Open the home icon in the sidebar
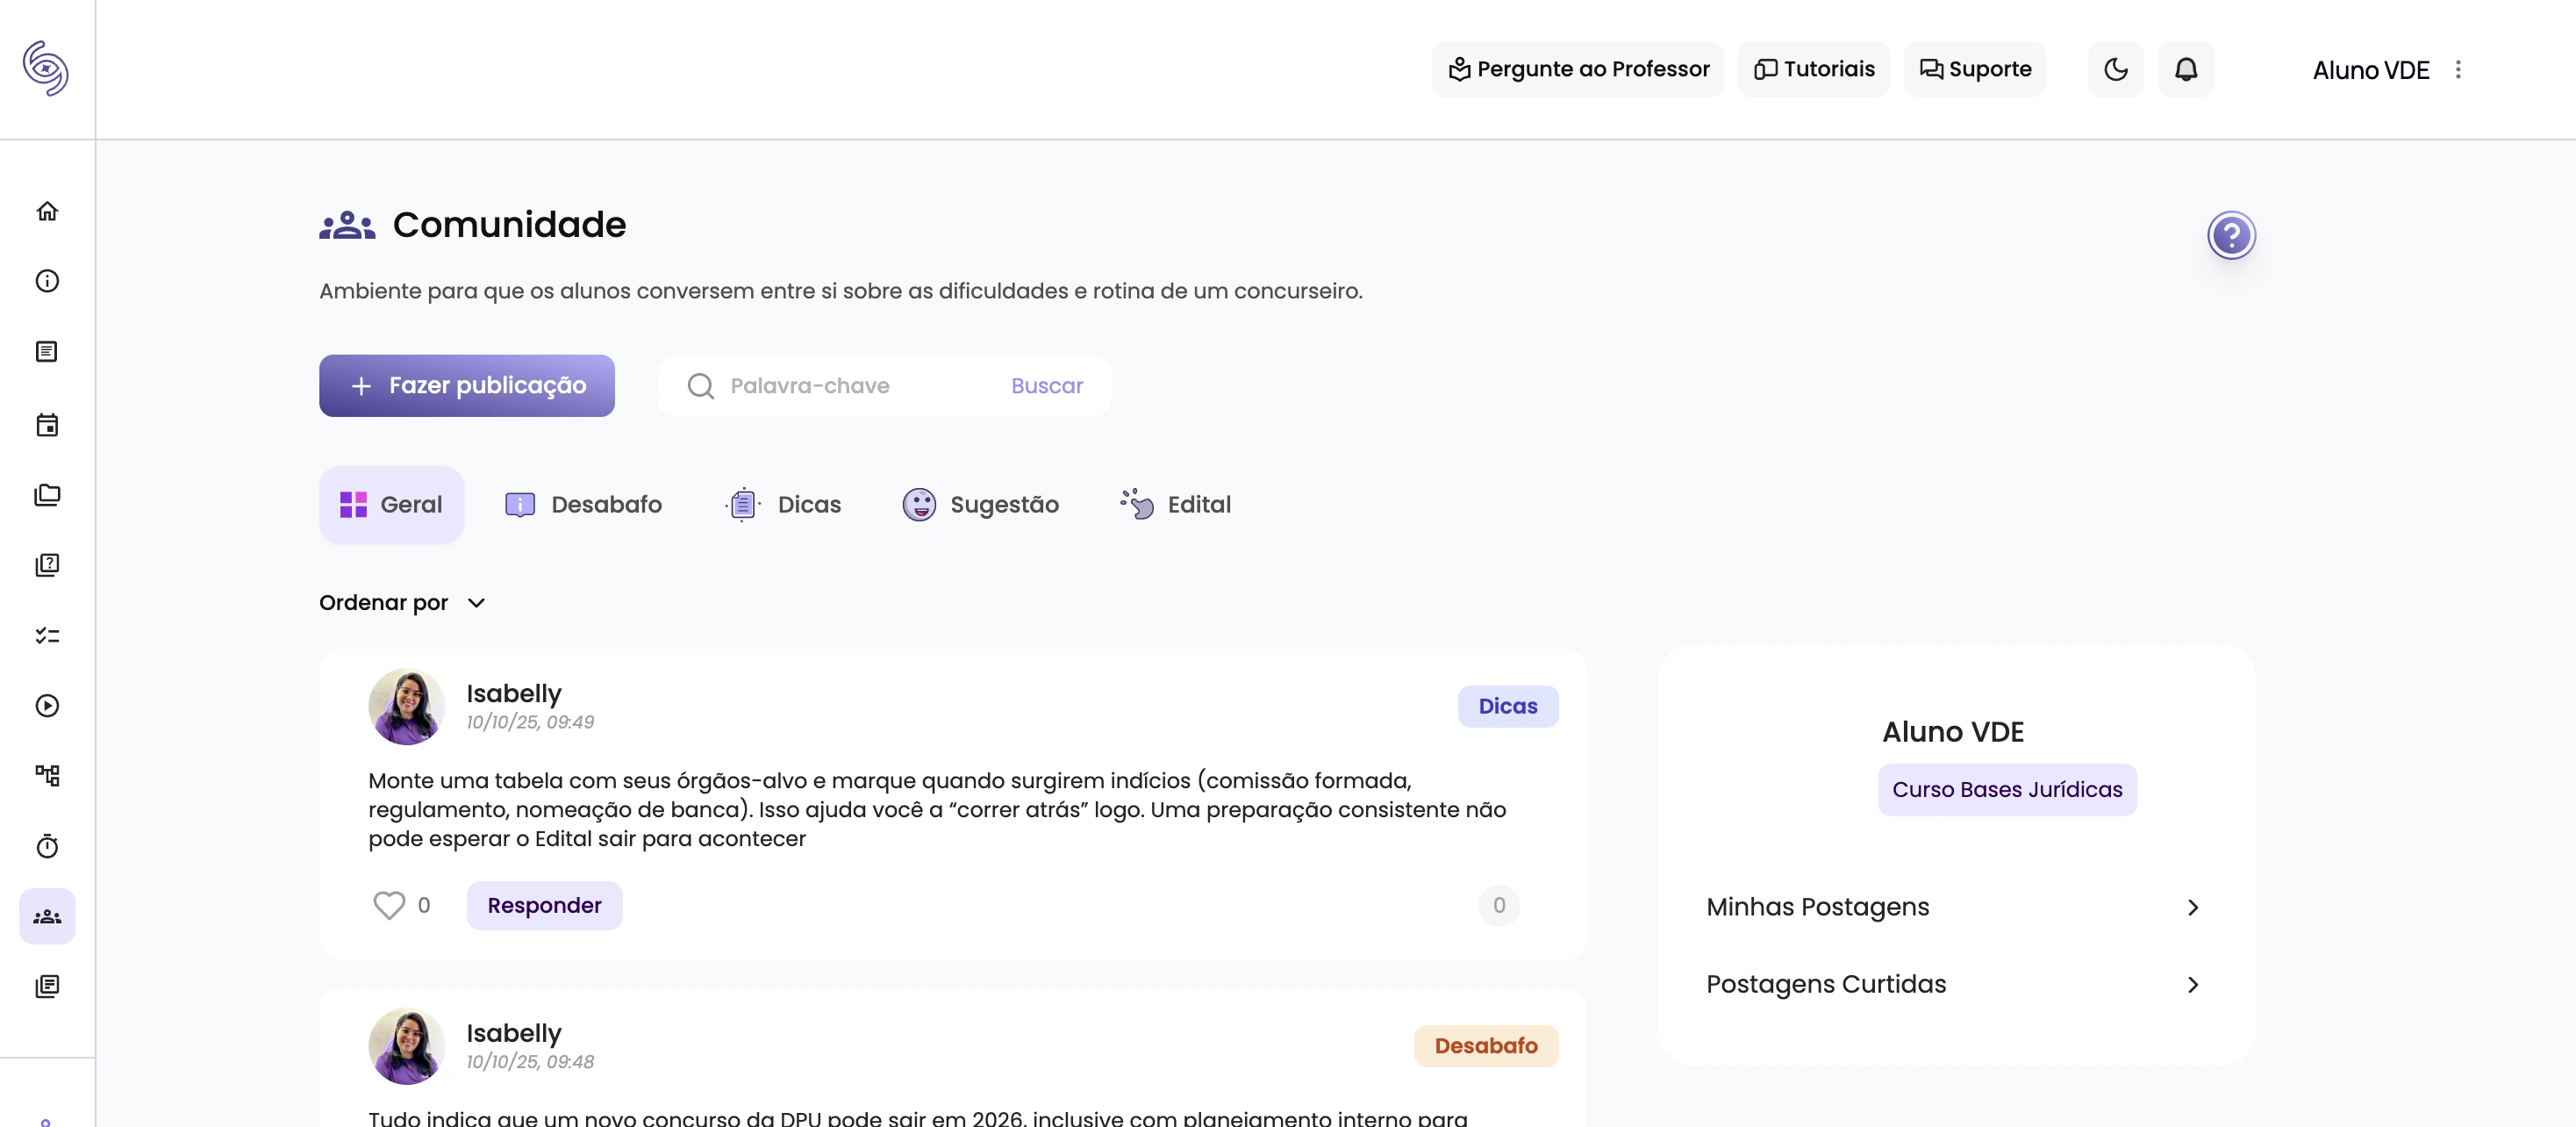The image size is (2576, 1127). pyautogui.click(x=47, y=211)
